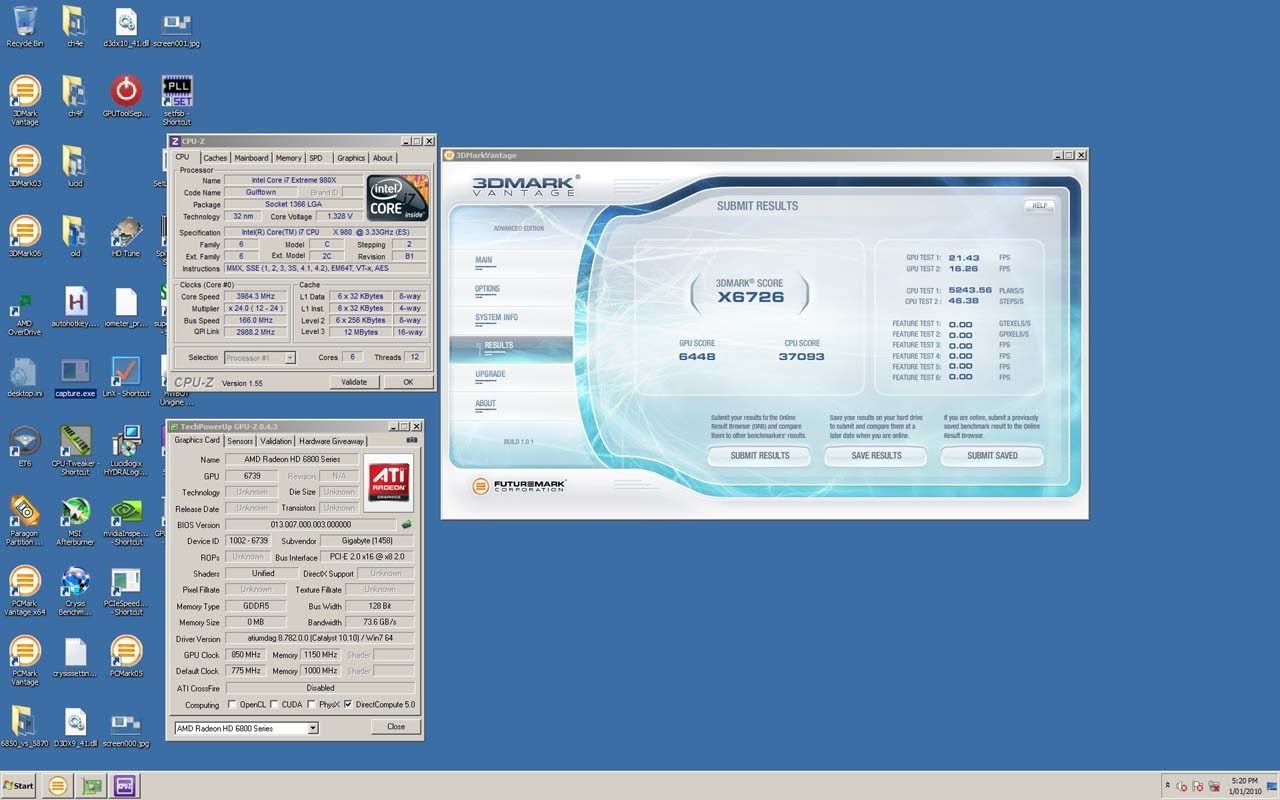The height and width of the screenshot is (800, 1280).
Task: Open the Sensors tab in GPU-Z
Action: pyautogui.click(x=240, y=441)
